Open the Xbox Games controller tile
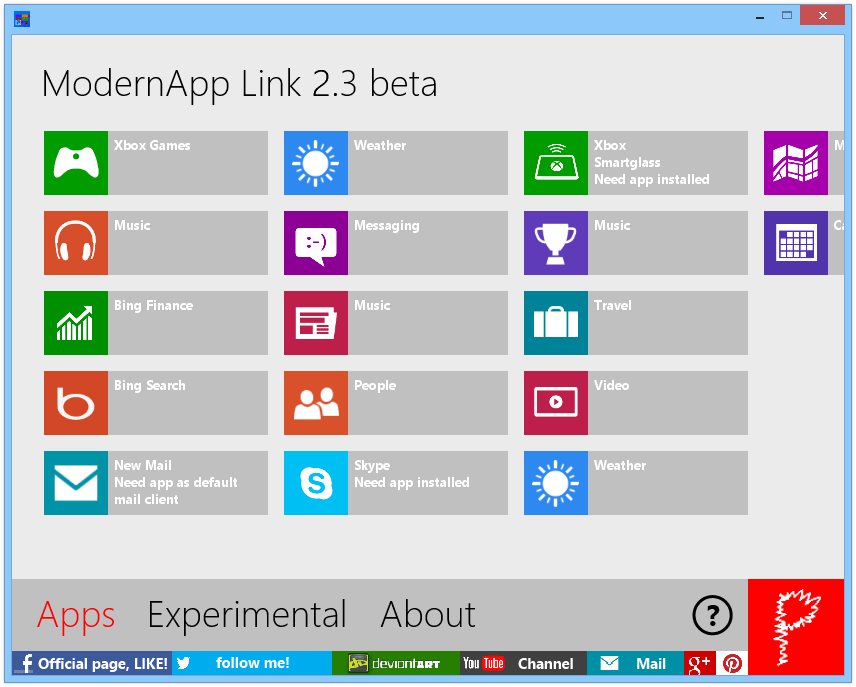 [156, 163]
